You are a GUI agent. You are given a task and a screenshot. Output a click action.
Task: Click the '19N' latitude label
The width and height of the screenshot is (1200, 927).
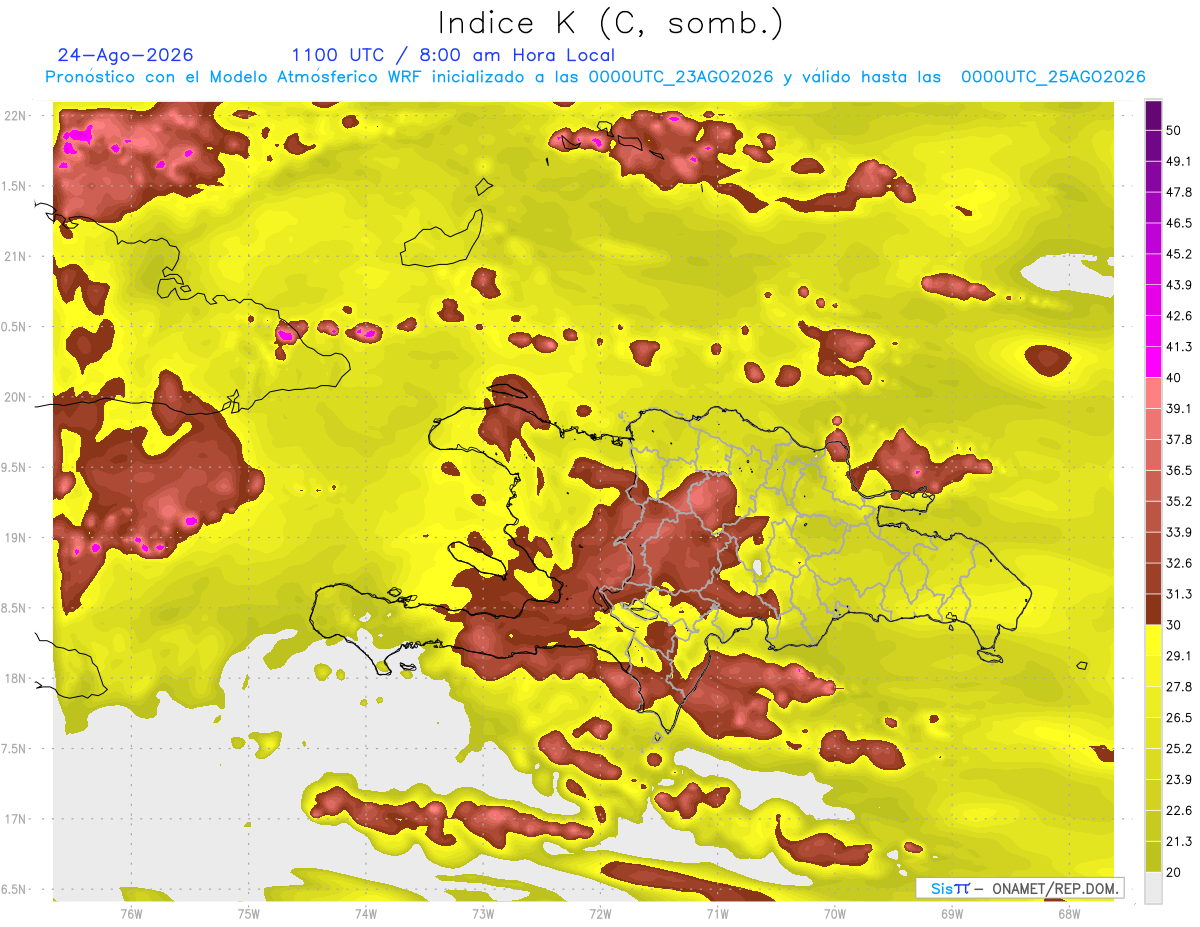pyautogui.click(x=16, y=537)
